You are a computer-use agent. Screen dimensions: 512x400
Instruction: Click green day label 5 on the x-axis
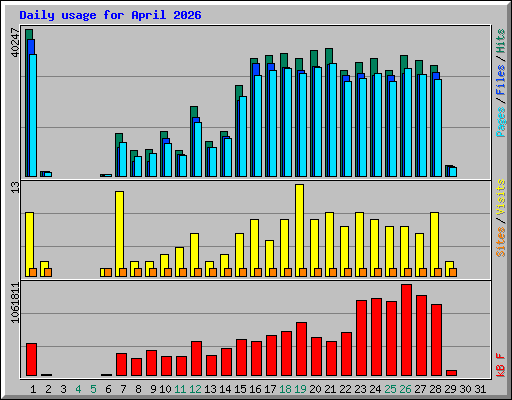coord(93,389)
